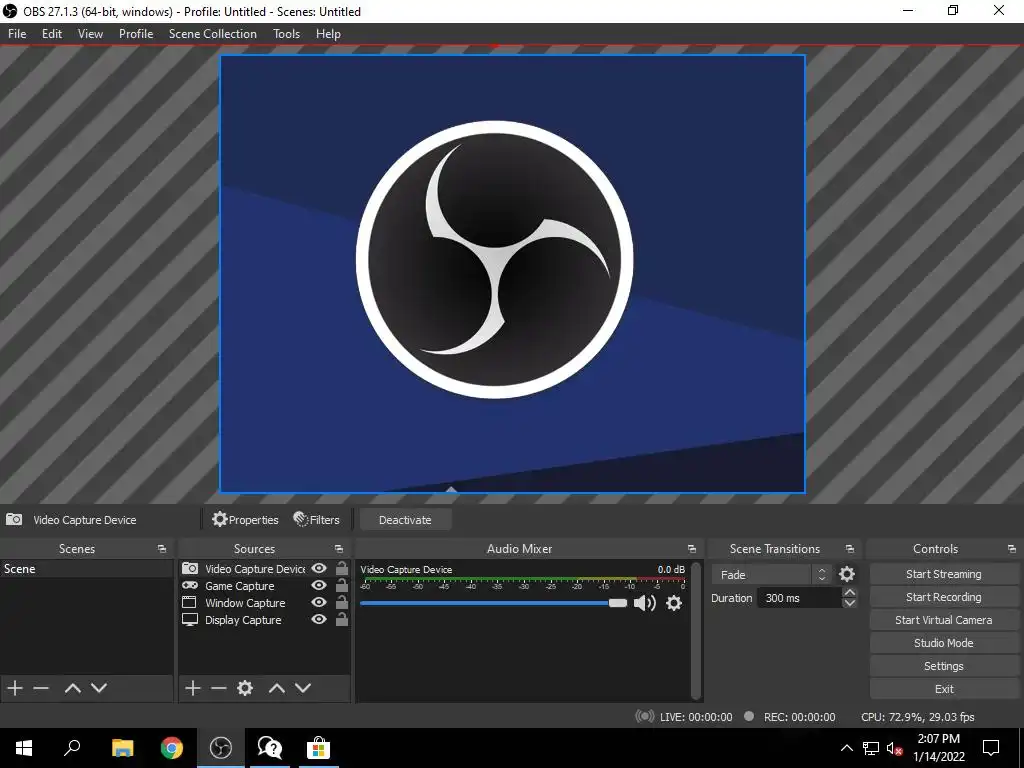
Task: Lock the Video Capture Device source
Action: (x=342, y=568)
